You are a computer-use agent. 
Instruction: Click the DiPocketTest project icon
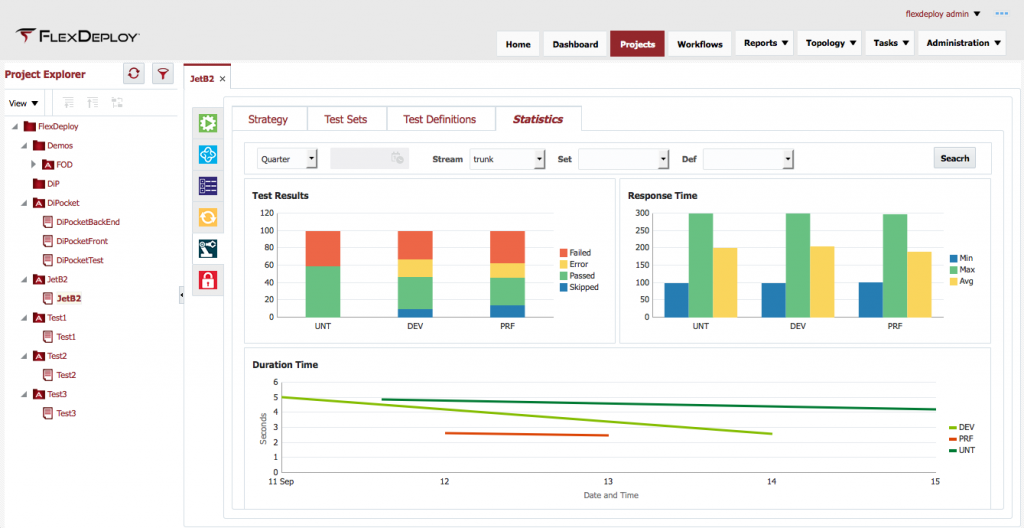click(47, 260)
